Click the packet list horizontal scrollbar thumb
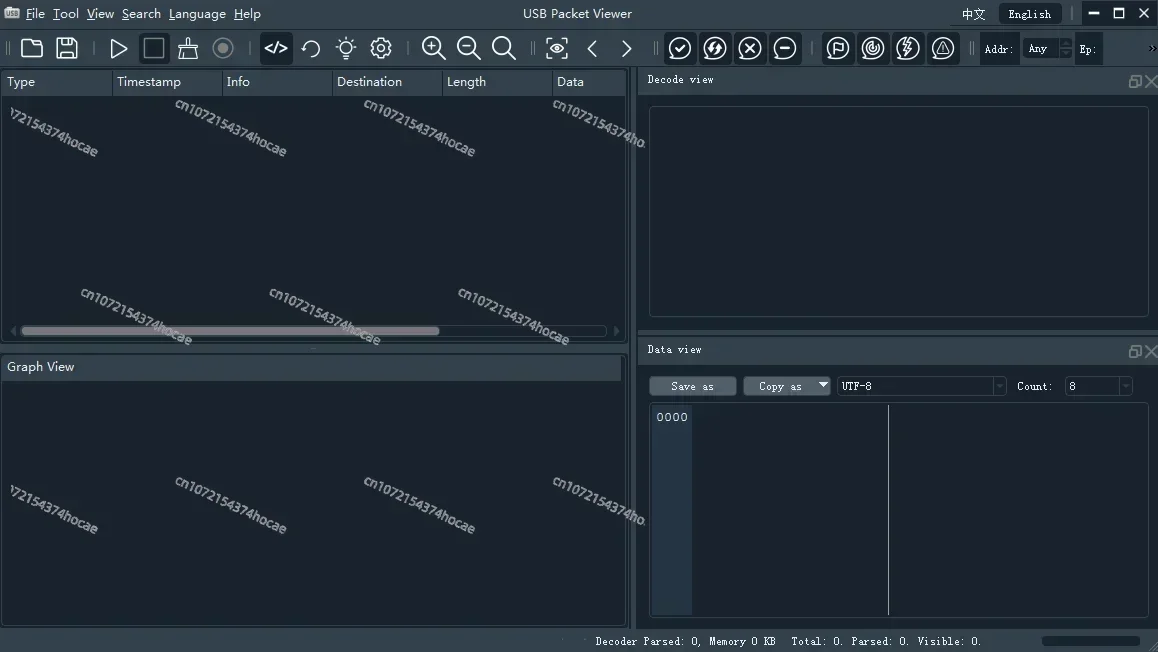Screen dimensions: 1158x652 click(x=230, y=331)
